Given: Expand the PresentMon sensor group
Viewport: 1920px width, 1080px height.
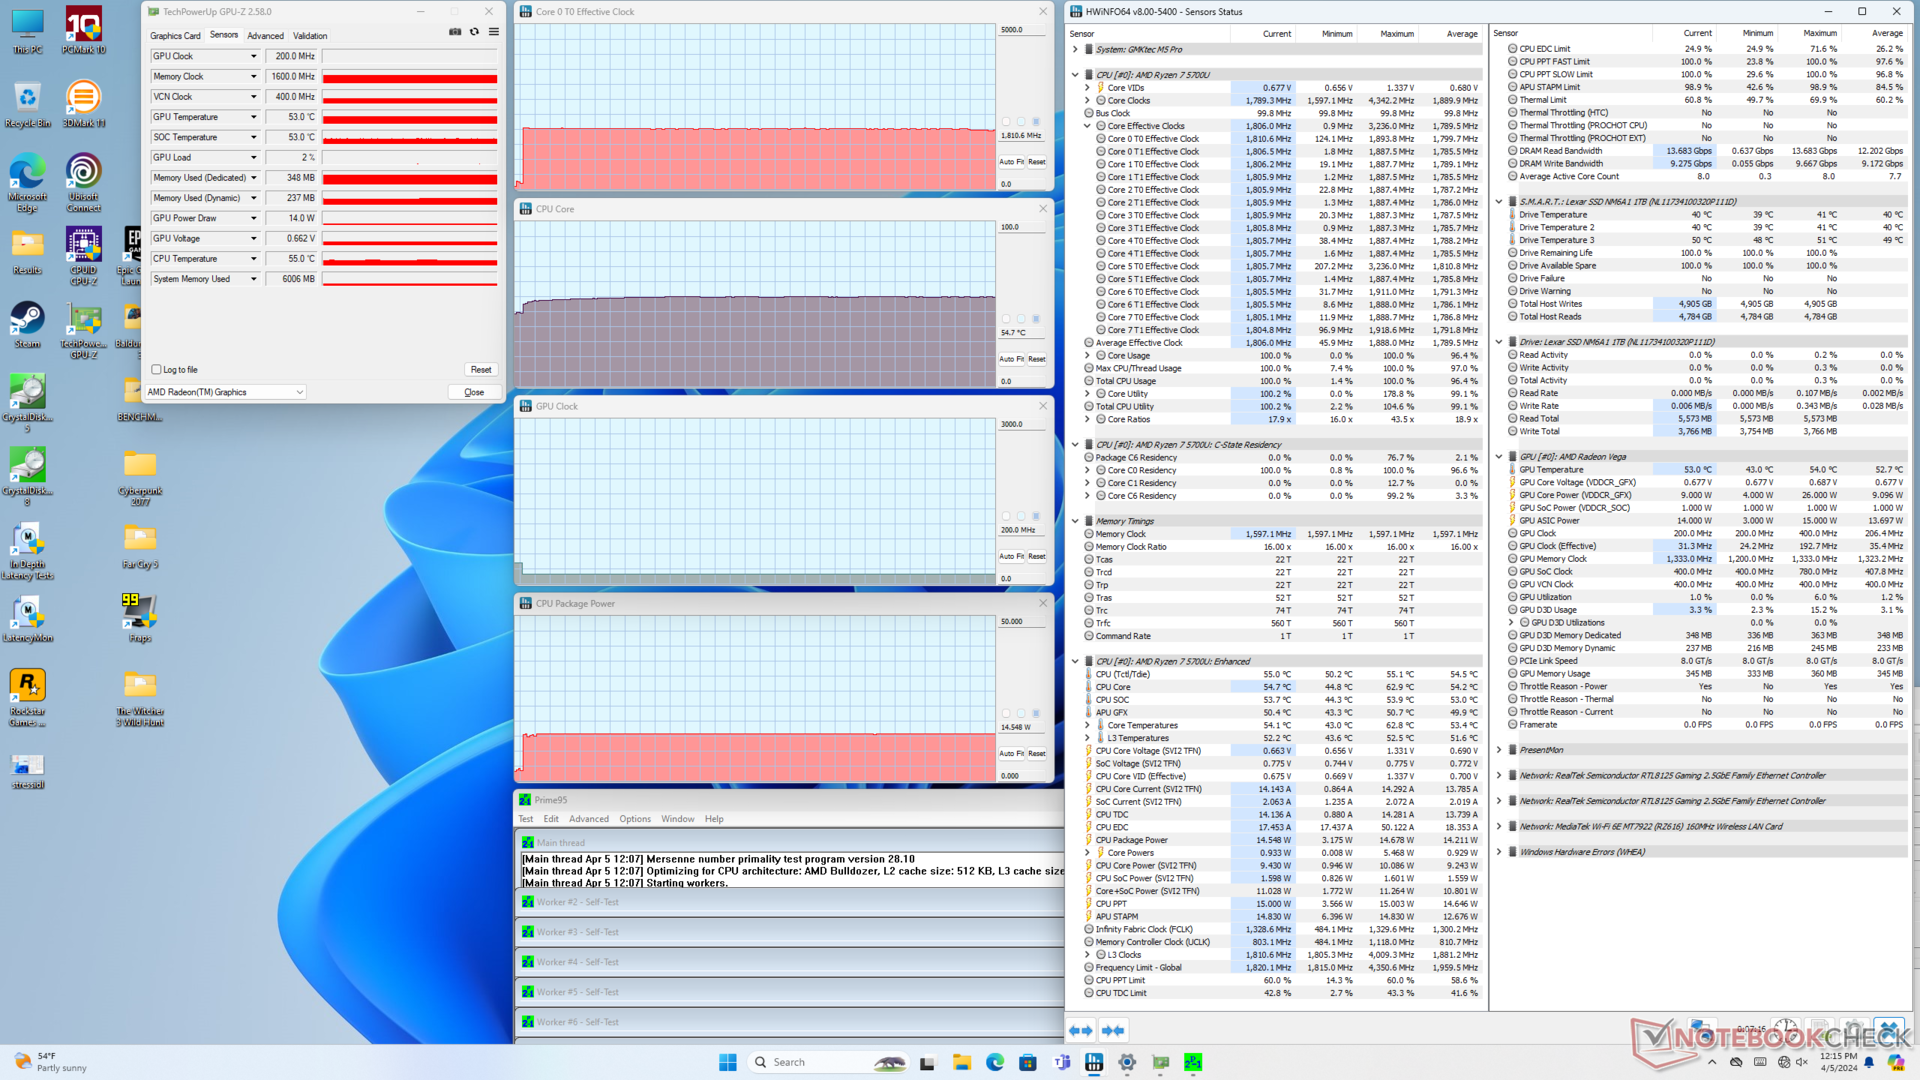Looking at the screenshot, I should pos(1499,750).
